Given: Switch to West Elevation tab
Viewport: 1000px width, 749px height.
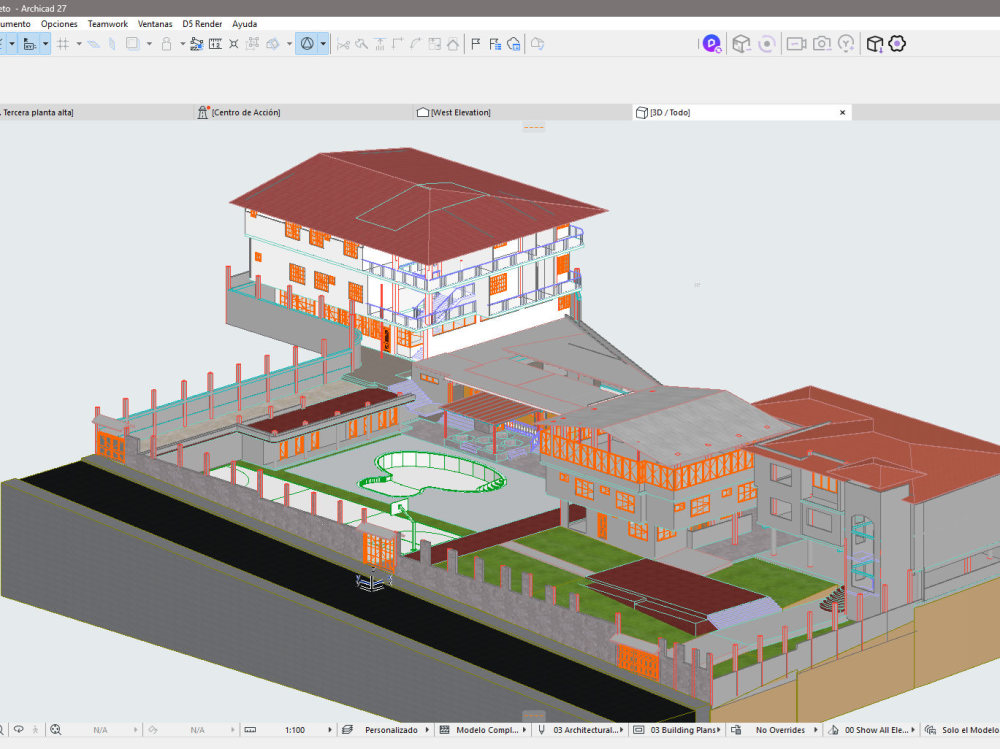Looking at the screenshot, I should pos(522,112).
